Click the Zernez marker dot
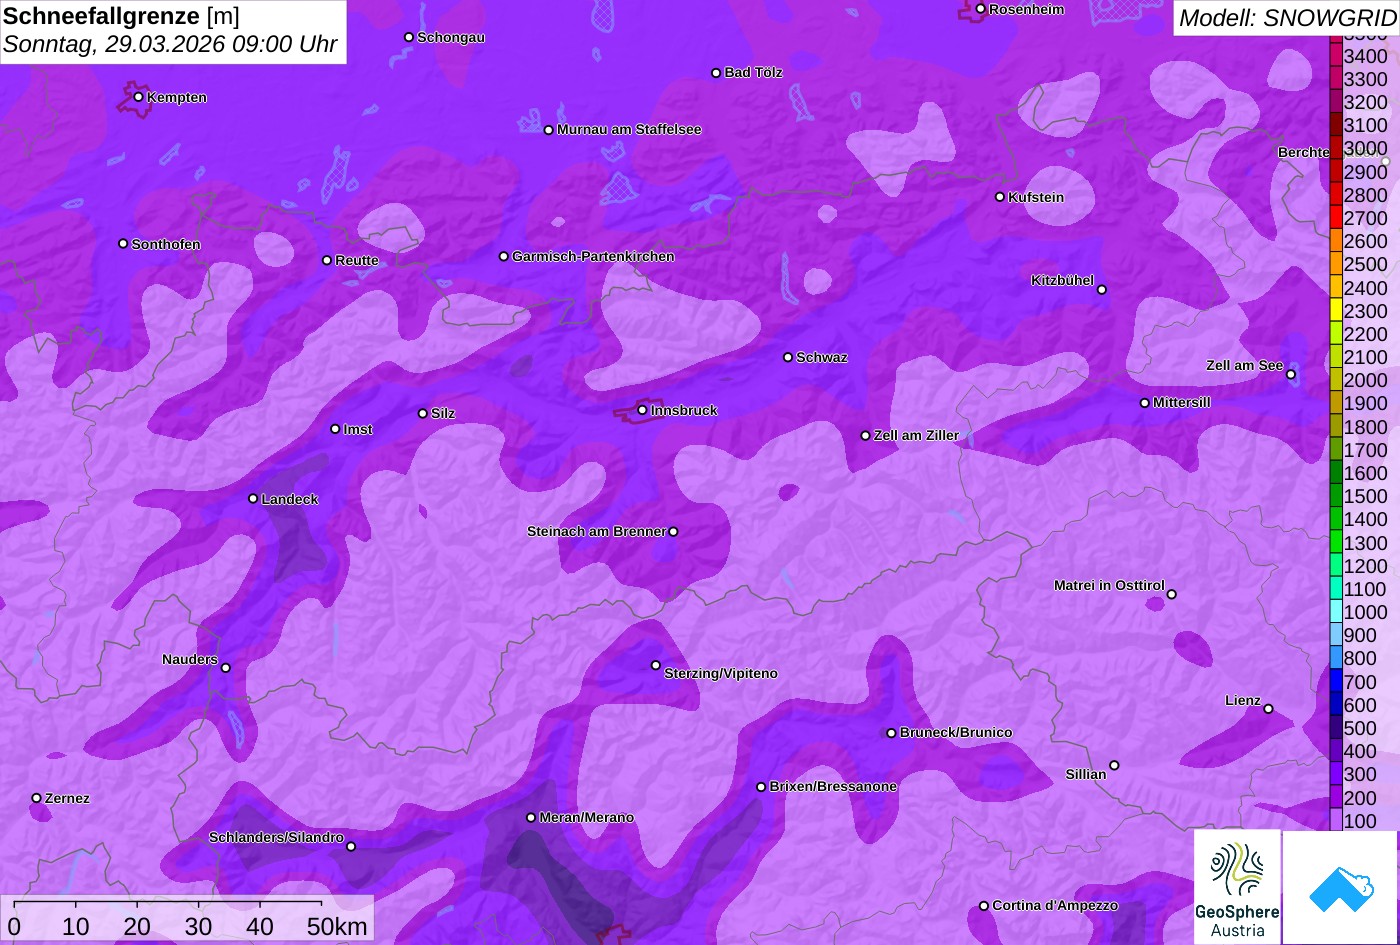 point(37,798)
